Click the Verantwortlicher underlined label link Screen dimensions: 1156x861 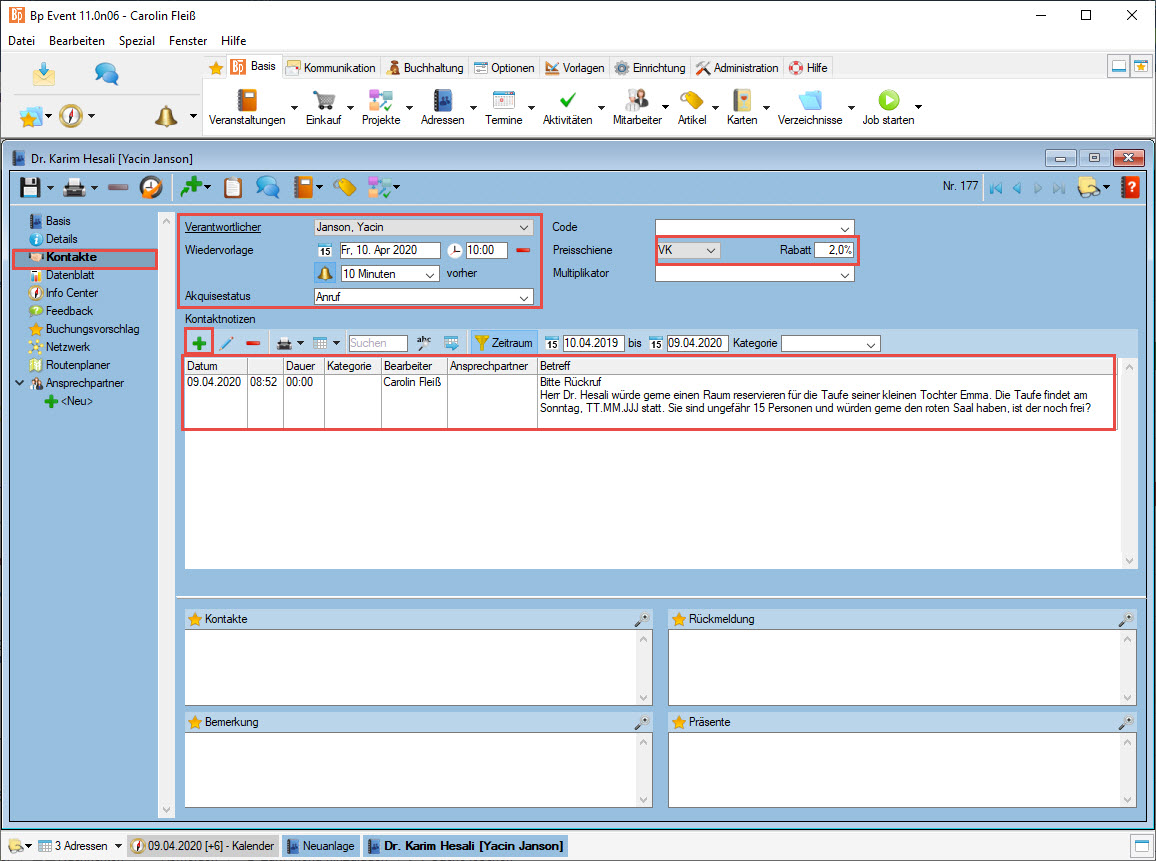click(223, 227)
